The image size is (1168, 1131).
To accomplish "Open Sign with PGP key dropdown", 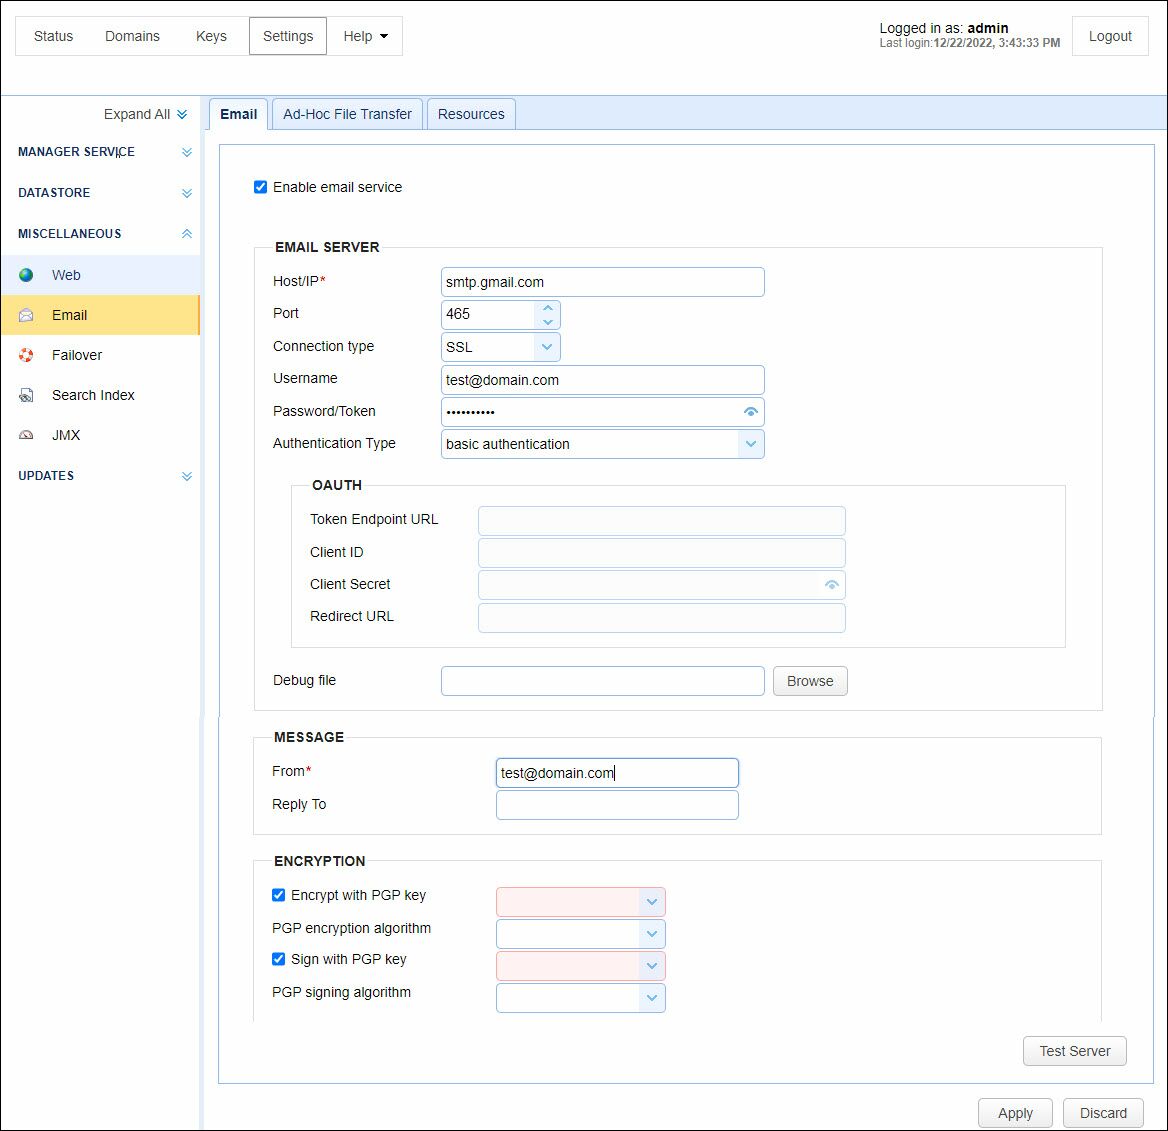I will (x=652, y=966).
